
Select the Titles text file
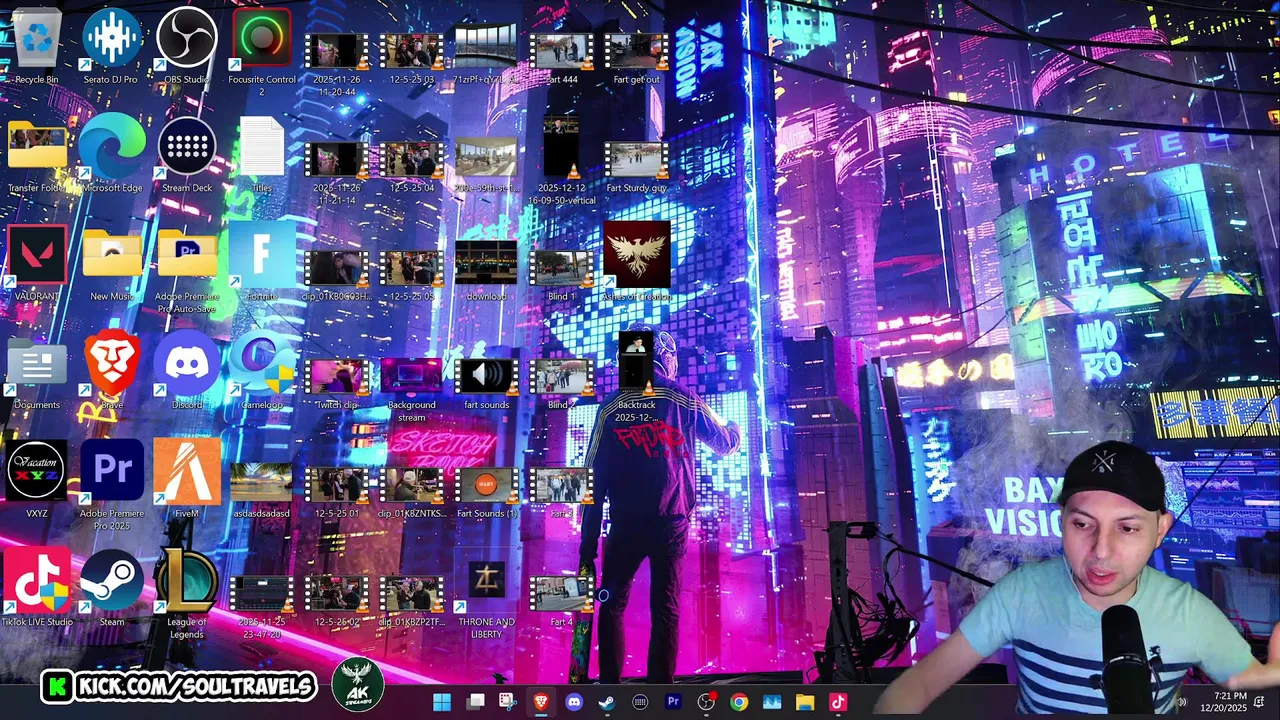pos(261,155)
